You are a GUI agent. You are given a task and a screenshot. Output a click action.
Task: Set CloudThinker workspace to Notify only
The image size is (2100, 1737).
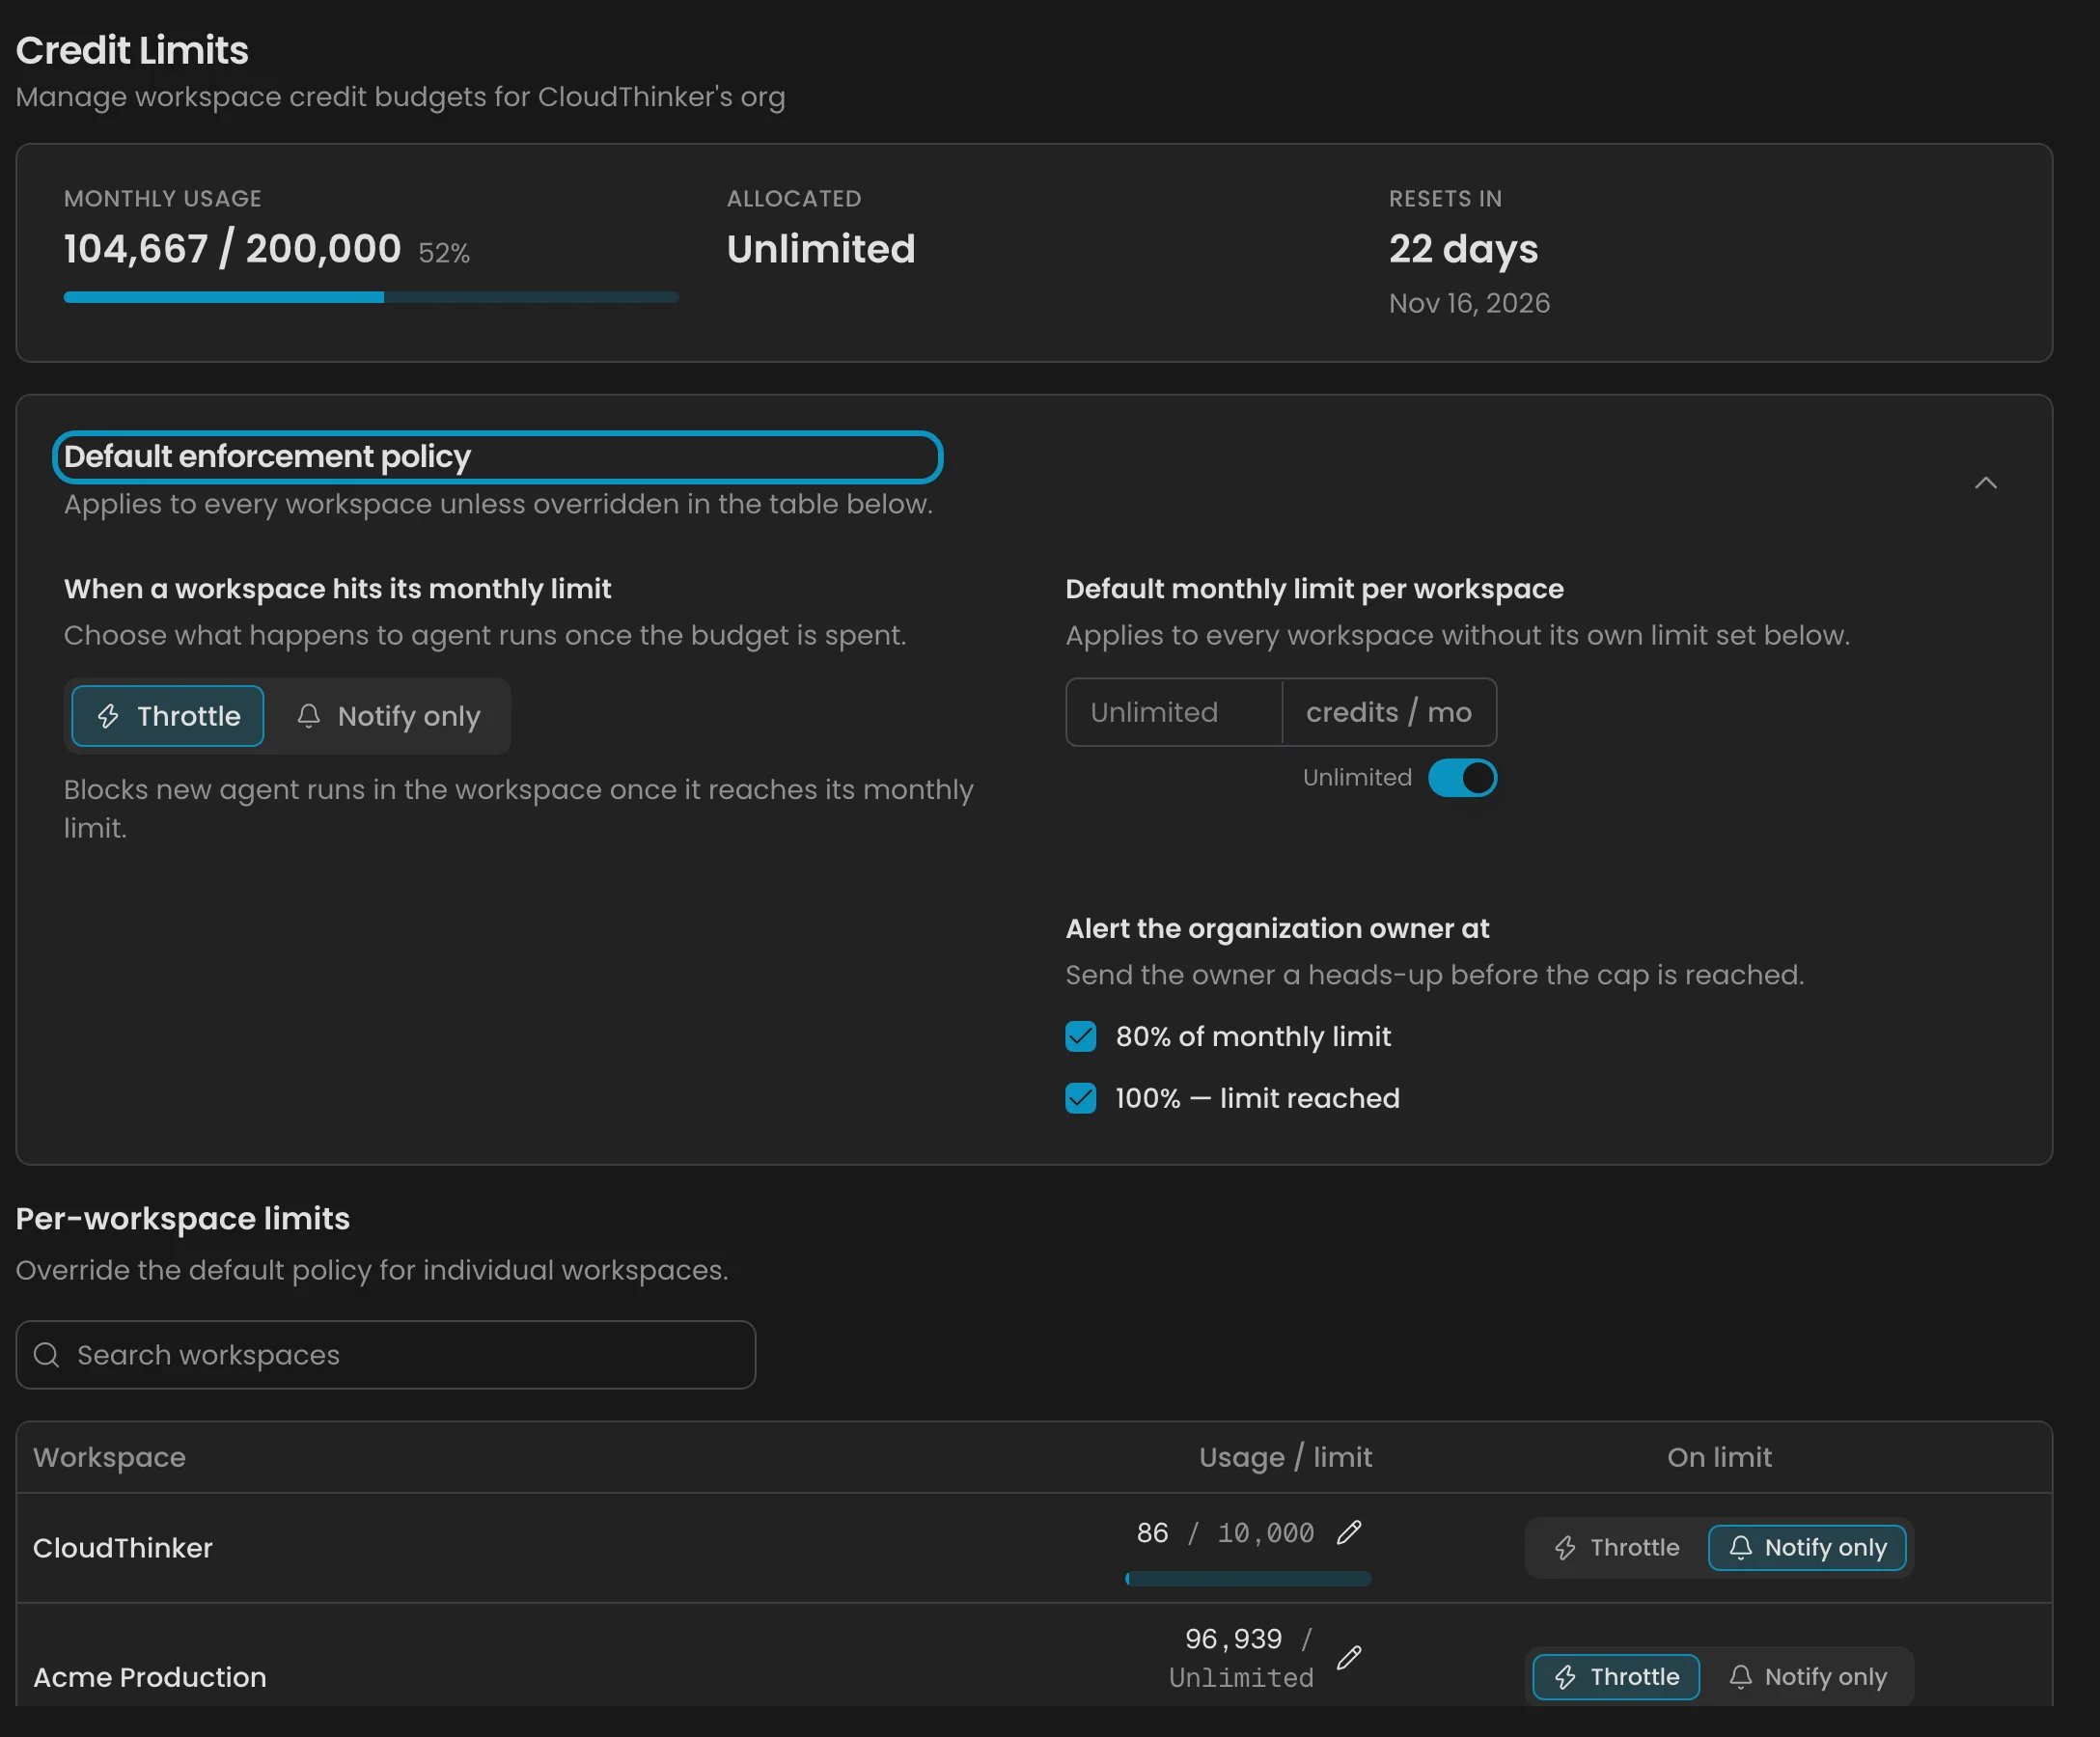(x=1807, y=1547)
